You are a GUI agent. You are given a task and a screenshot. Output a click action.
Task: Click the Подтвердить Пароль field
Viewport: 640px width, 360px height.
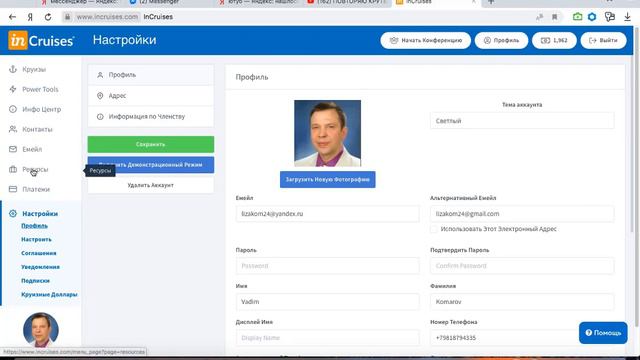(x=522, y=266)
